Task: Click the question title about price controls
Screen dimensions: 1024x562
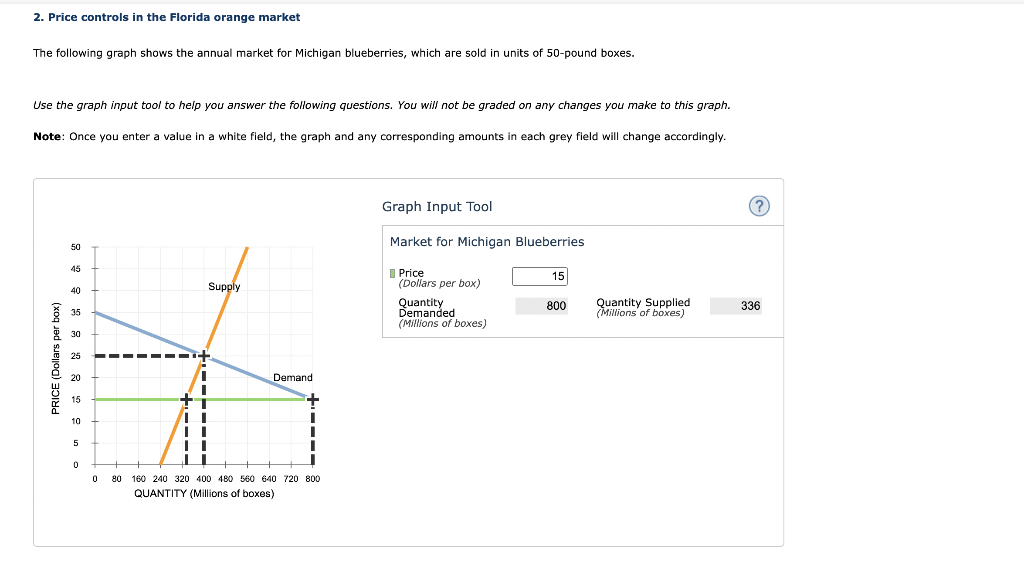Action: click(x=167, y=17)
